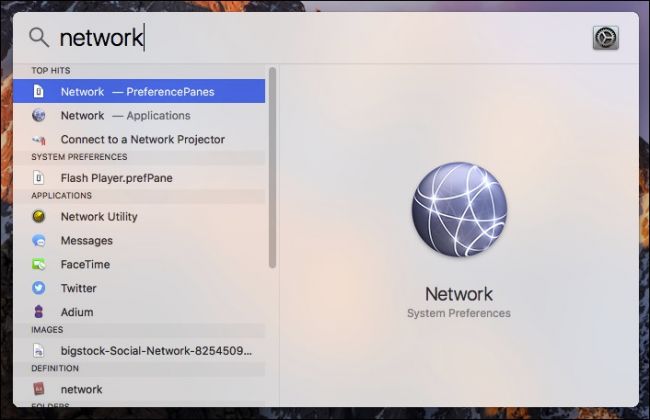Click the Network Utility radar icon
Image resolution: width=650 pixels, height=420 pixels.
coord(39,216)
